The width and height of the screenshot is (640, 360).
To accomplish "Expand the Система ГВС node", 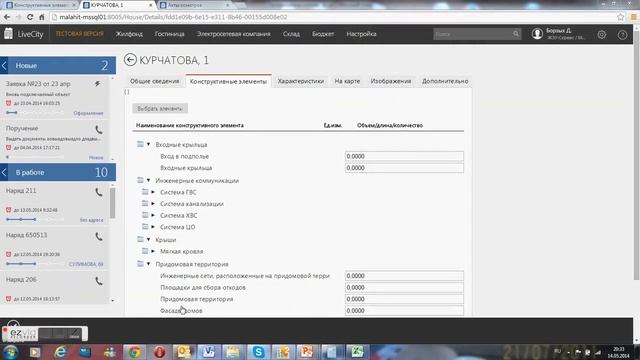I will point(153,192).
